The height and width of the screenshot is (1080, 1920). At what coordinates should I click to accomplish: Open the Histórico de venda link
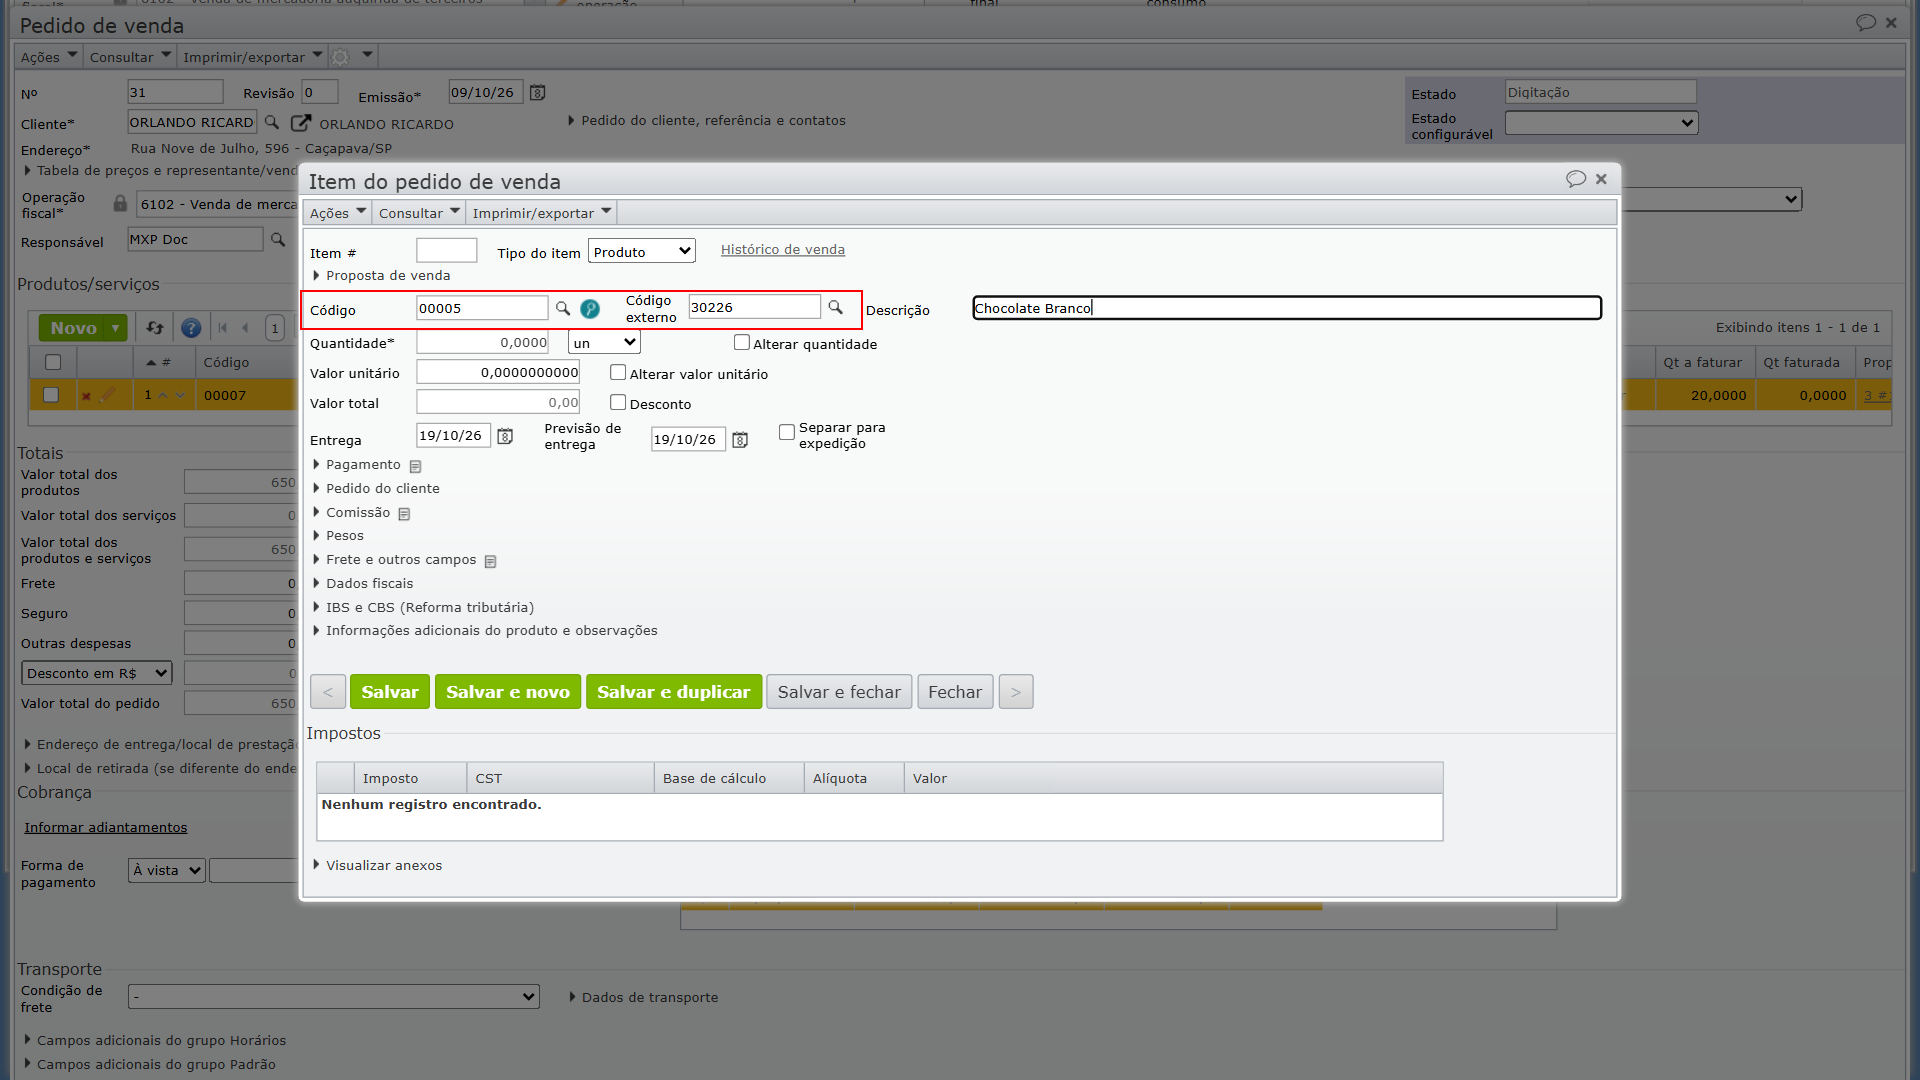(x=783, y=250)
